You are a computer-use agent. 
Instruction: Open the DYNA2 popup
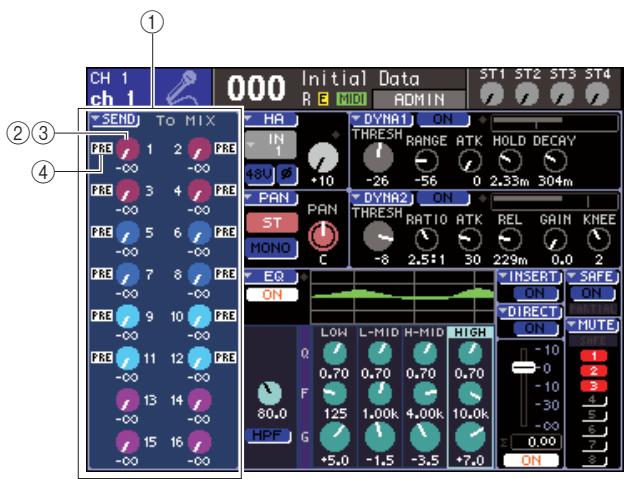(x=382, y=198)
